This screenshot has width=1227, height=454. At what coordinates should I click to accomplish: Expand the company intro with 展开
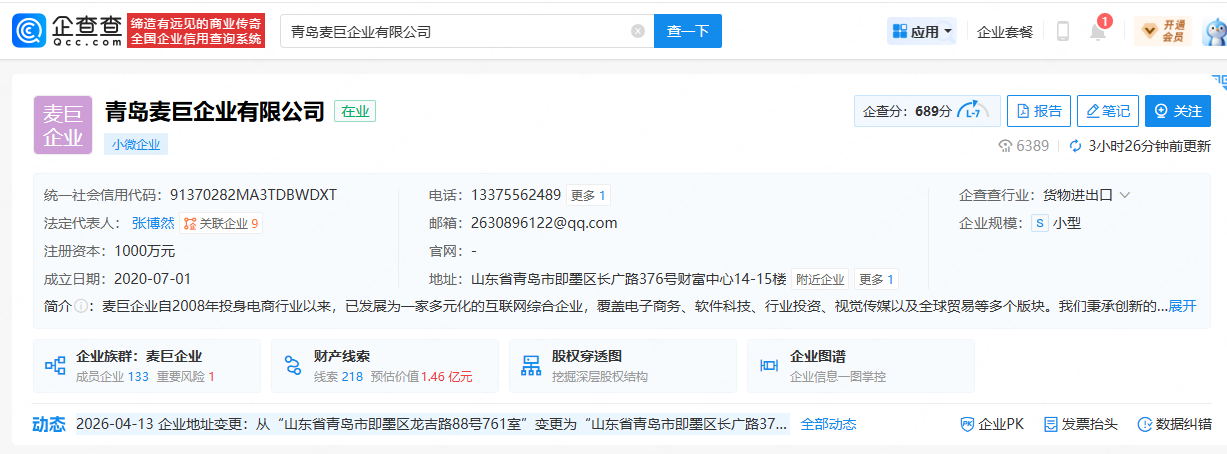click(1182, 306)
